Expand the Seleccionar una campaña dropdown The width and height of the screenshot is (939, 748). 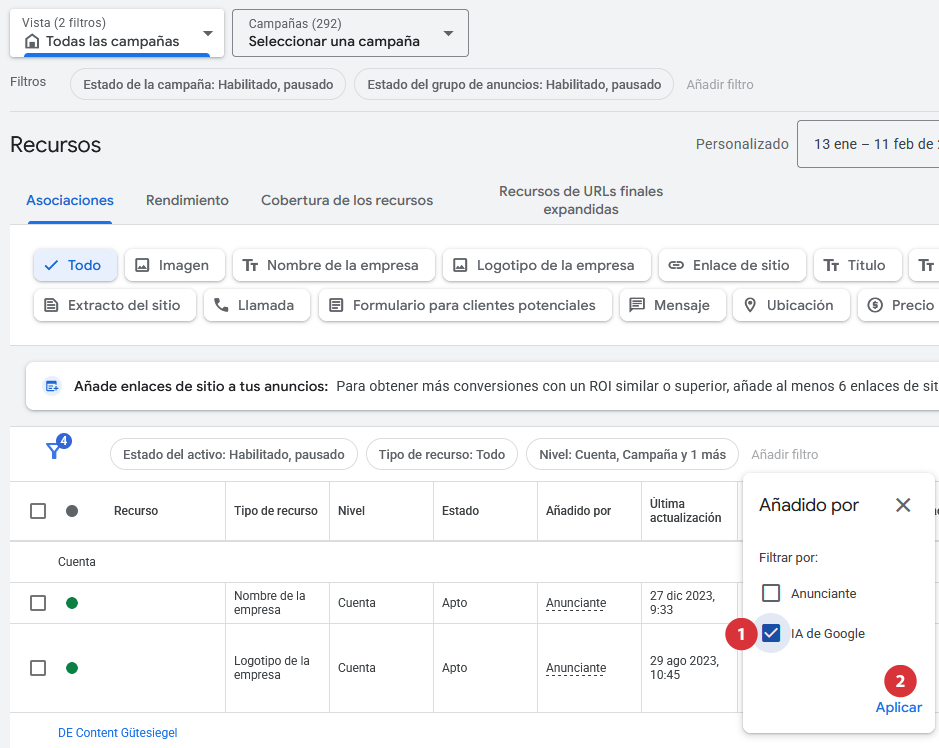click(x=350, y=33)
